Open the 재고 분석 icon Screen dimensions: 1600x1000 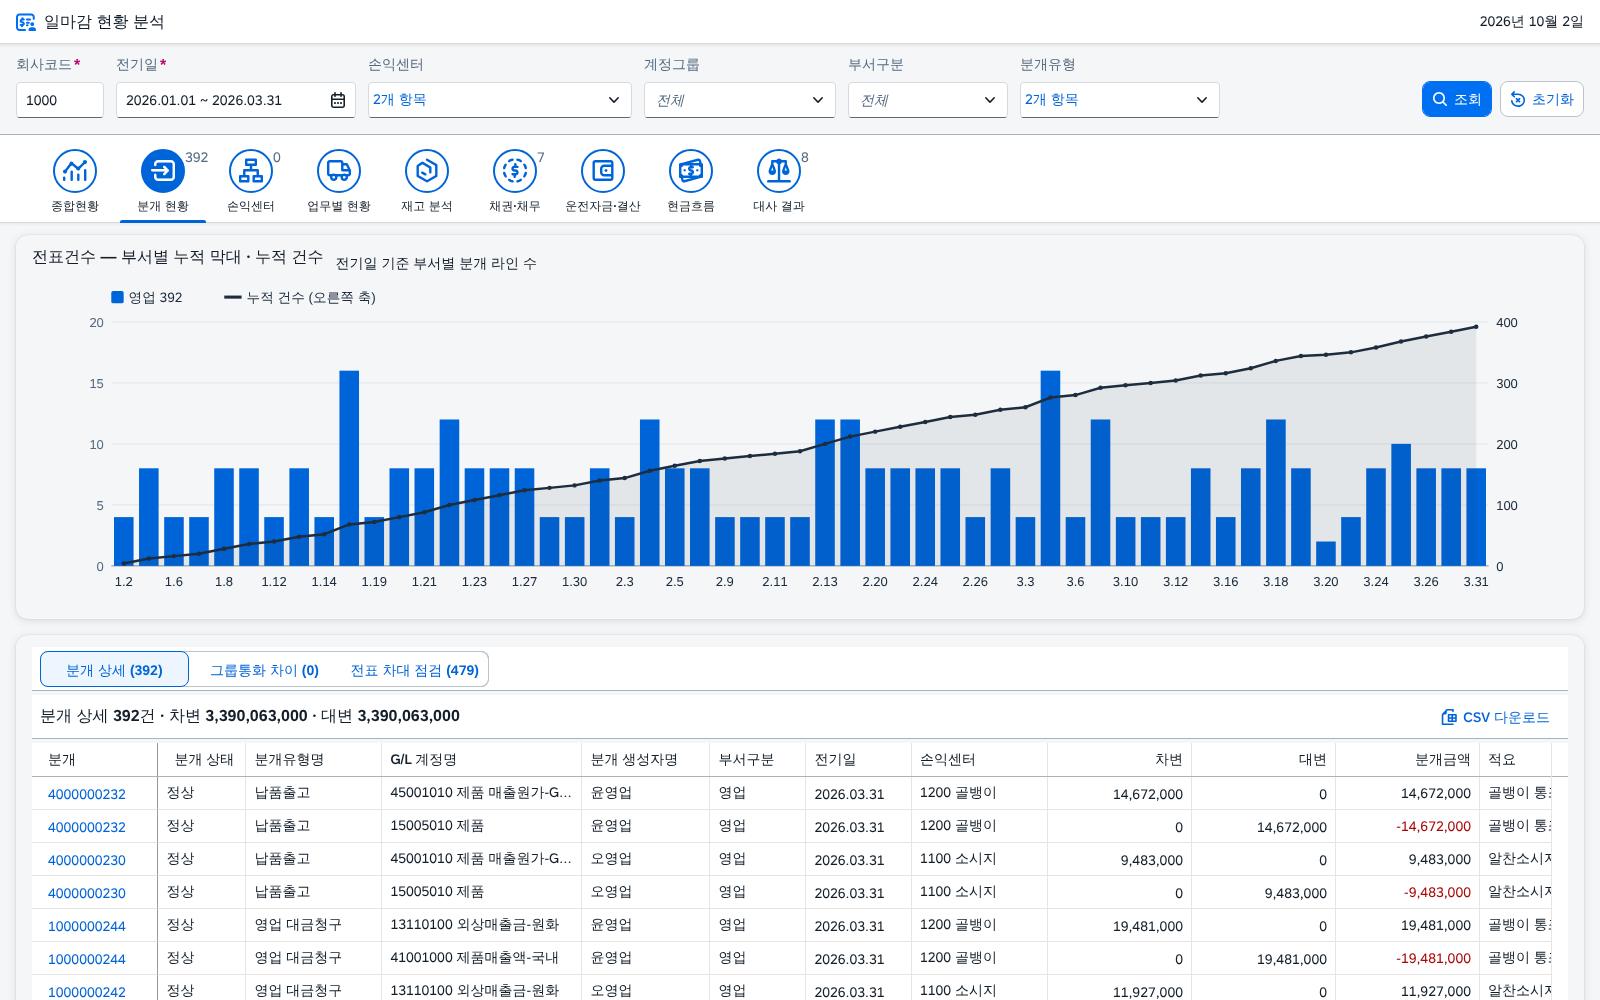(x=427, y=171)
